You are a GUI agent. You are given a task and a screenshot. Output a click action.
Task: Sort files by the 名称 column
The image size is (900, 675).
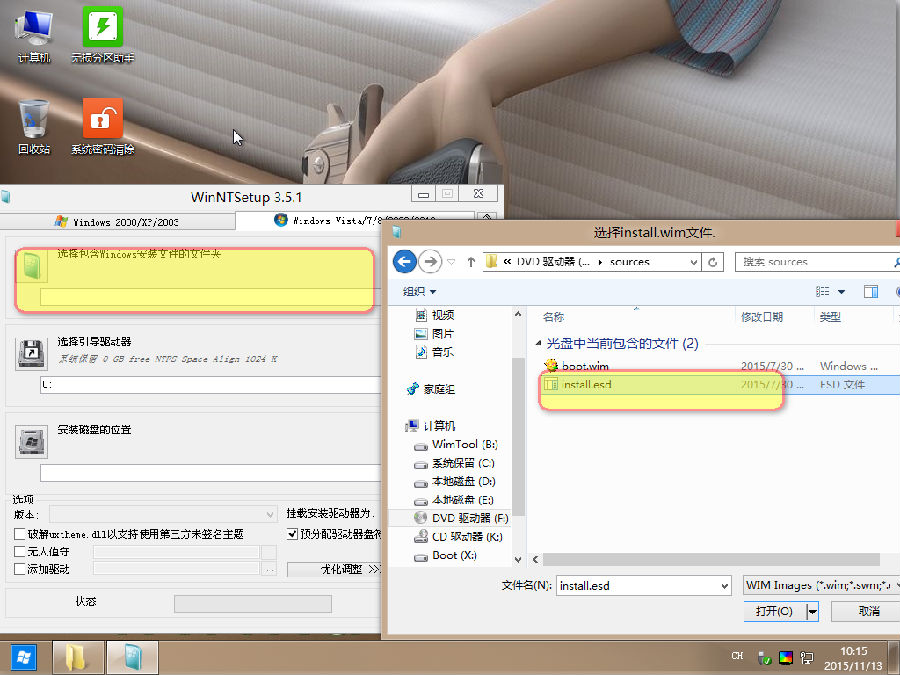pyautogui.click(x=553, y=317)
